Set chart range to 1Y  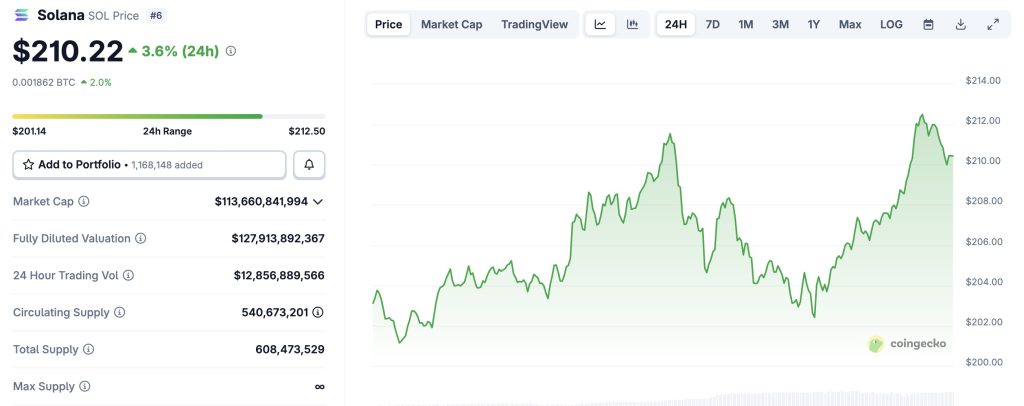(x=815, y=24)
